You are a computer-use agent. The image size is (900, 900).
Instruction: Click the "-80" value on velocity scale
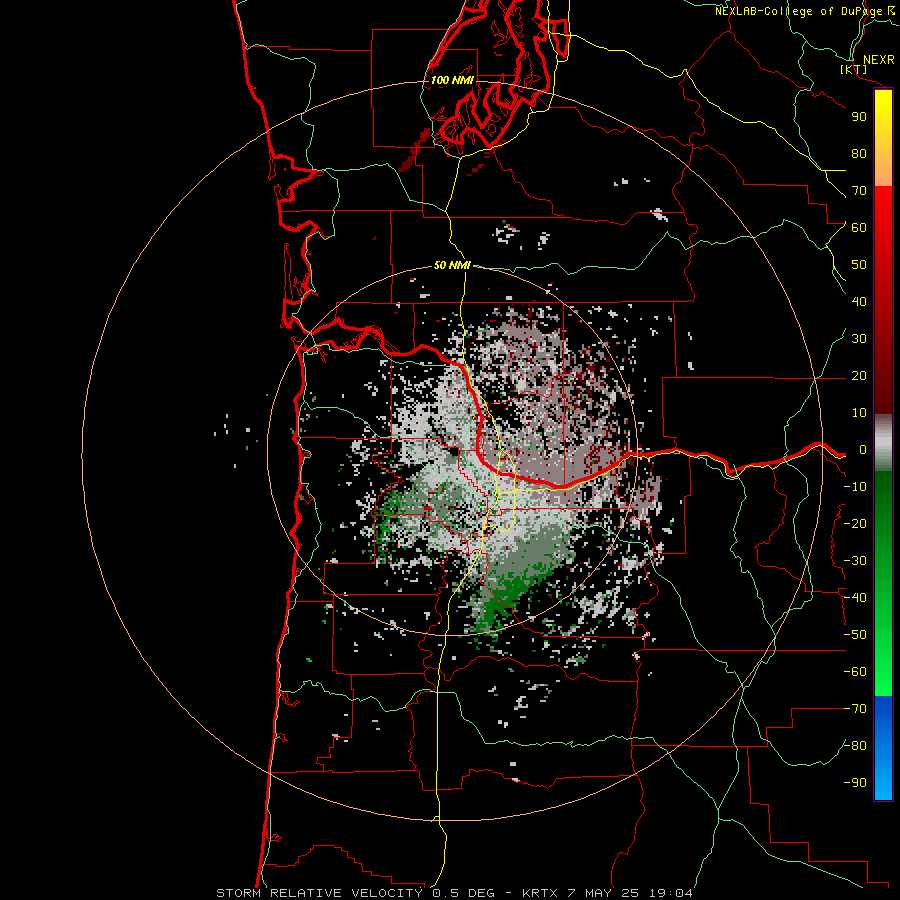click(855, 746)
